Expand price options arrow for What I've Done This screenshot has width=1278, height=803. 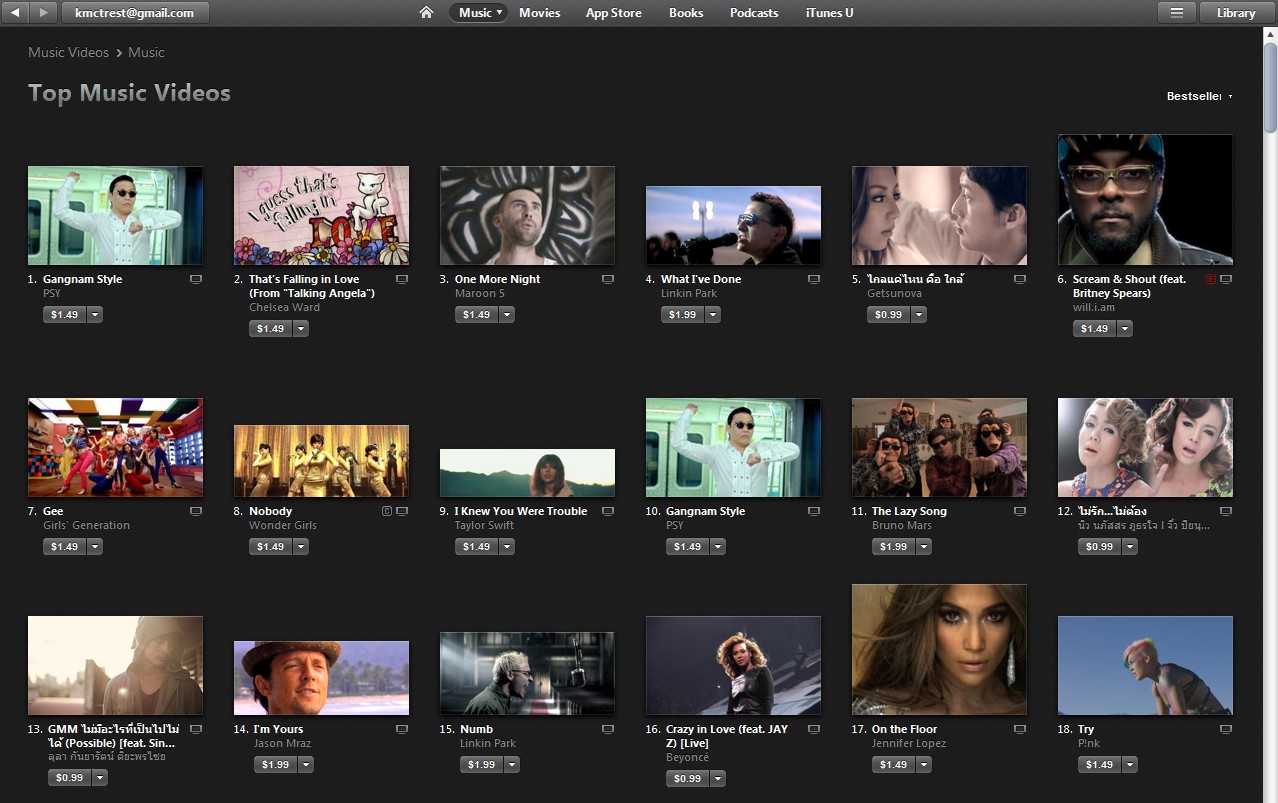pyautogui.click(x=713, y=315)
